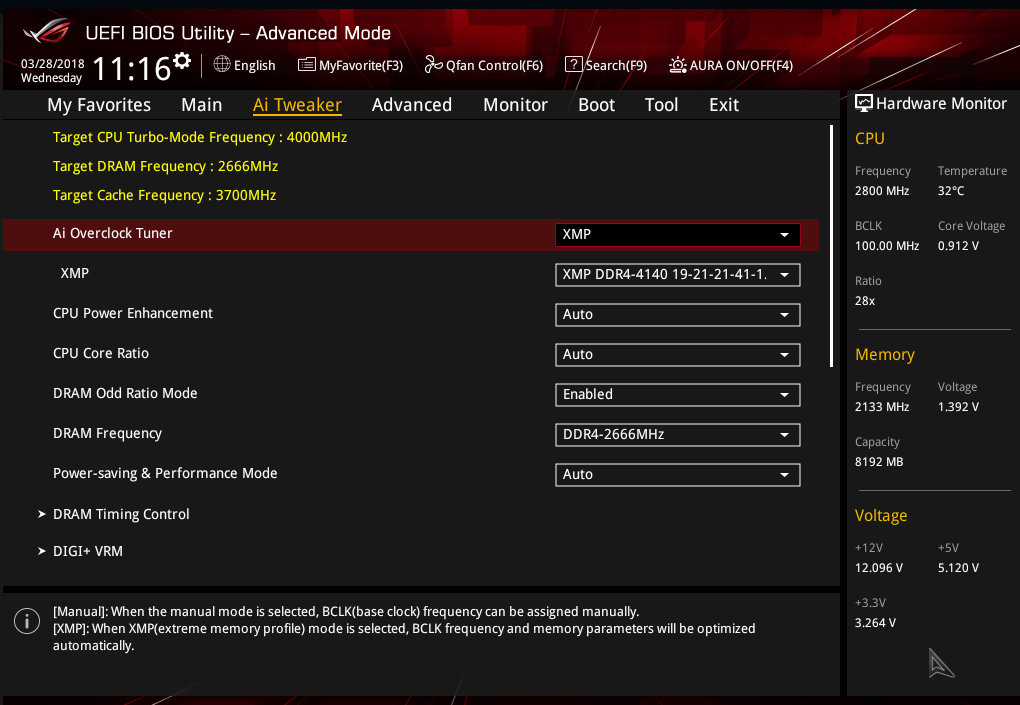Expand DIGI+ VRM submenu
The height and width of the screenshot is (705, 1020).
[x=88, y=551]
